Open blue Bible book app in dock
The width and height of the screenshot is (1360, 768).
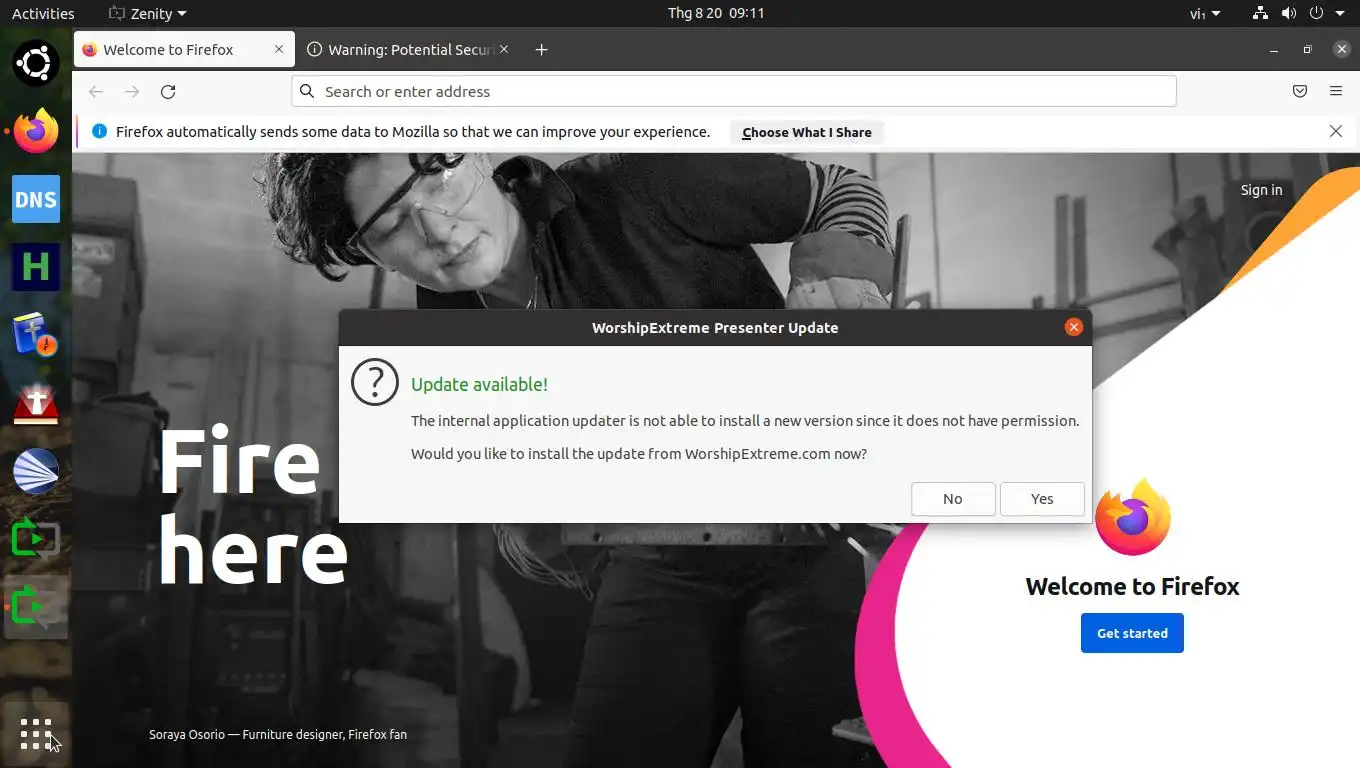point(36,335)
